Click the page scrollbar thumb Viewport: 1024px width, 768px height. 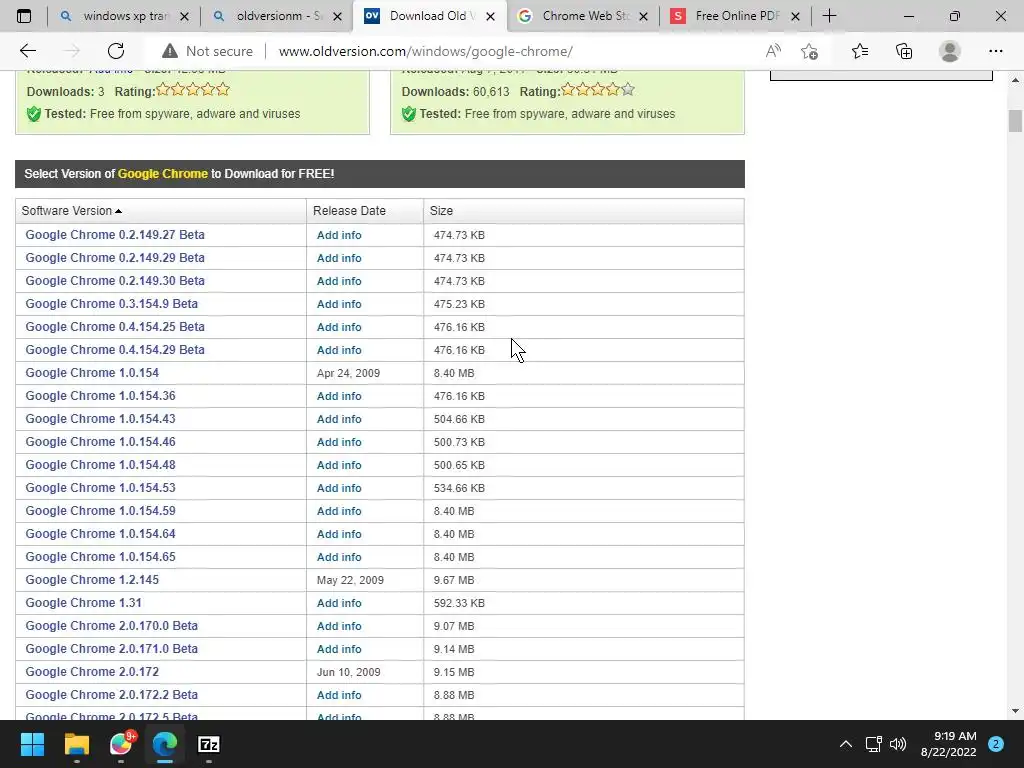click(1015, 121)
